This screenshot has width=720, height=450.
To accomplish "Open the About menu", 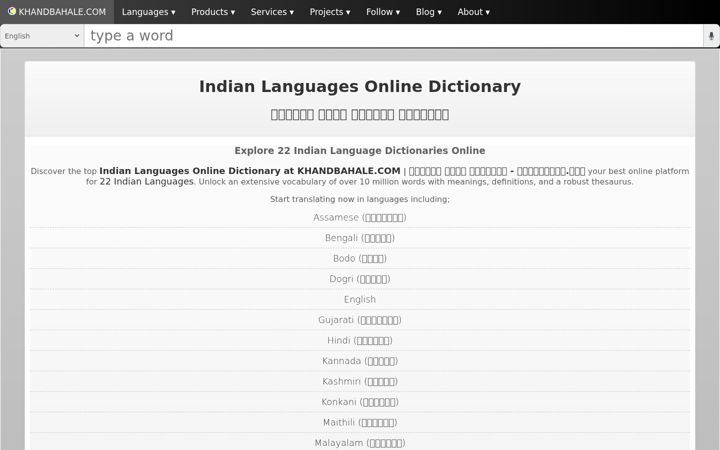I will 473,12.
